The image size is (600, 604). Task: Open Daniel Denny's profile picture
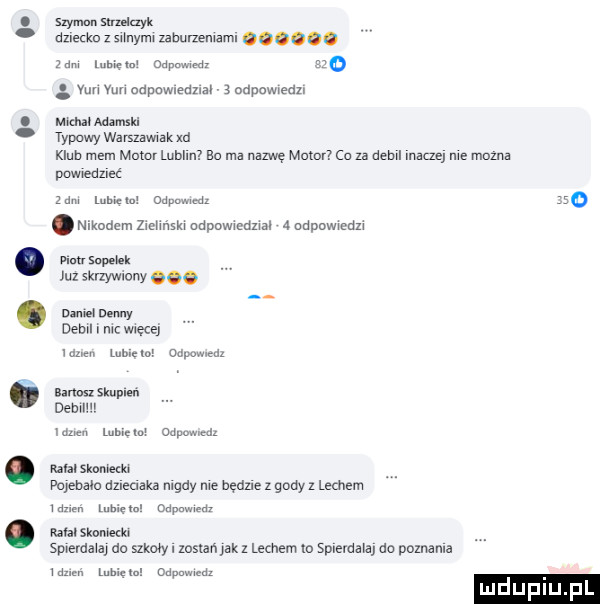(31, 314)
